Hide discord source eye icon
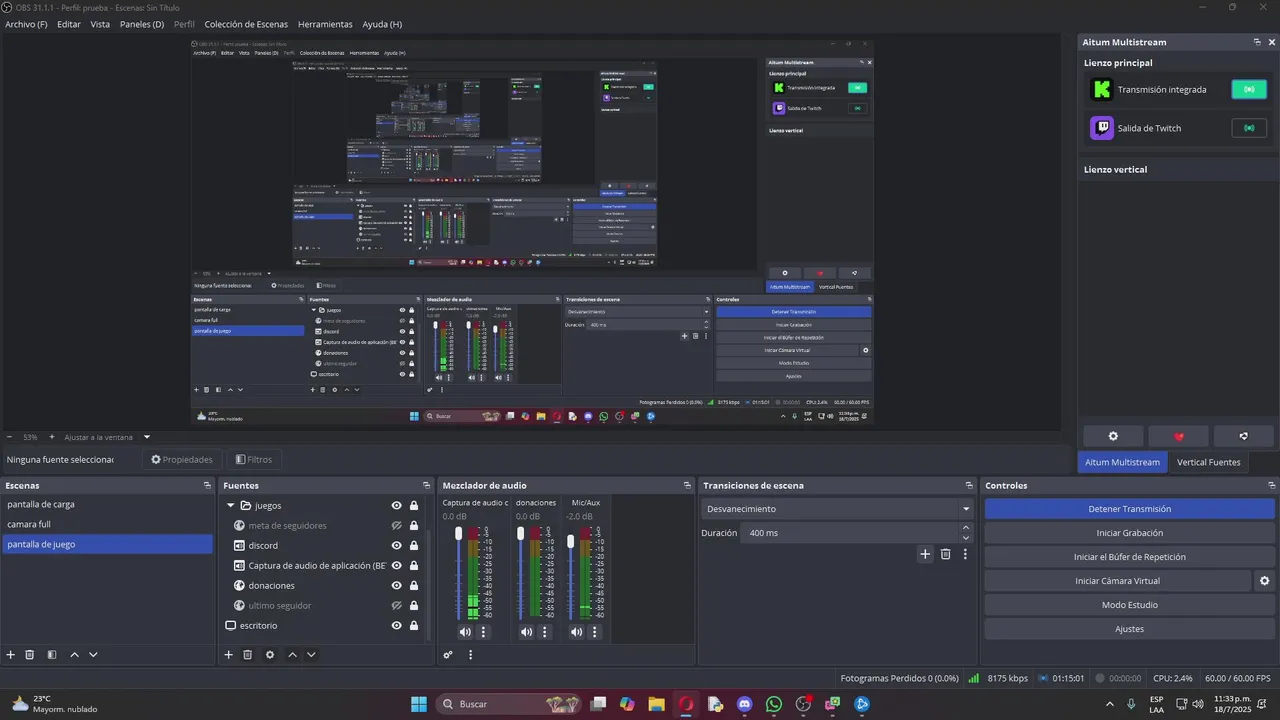Viewport: 1280px width, 720px height. pos(397,546)
